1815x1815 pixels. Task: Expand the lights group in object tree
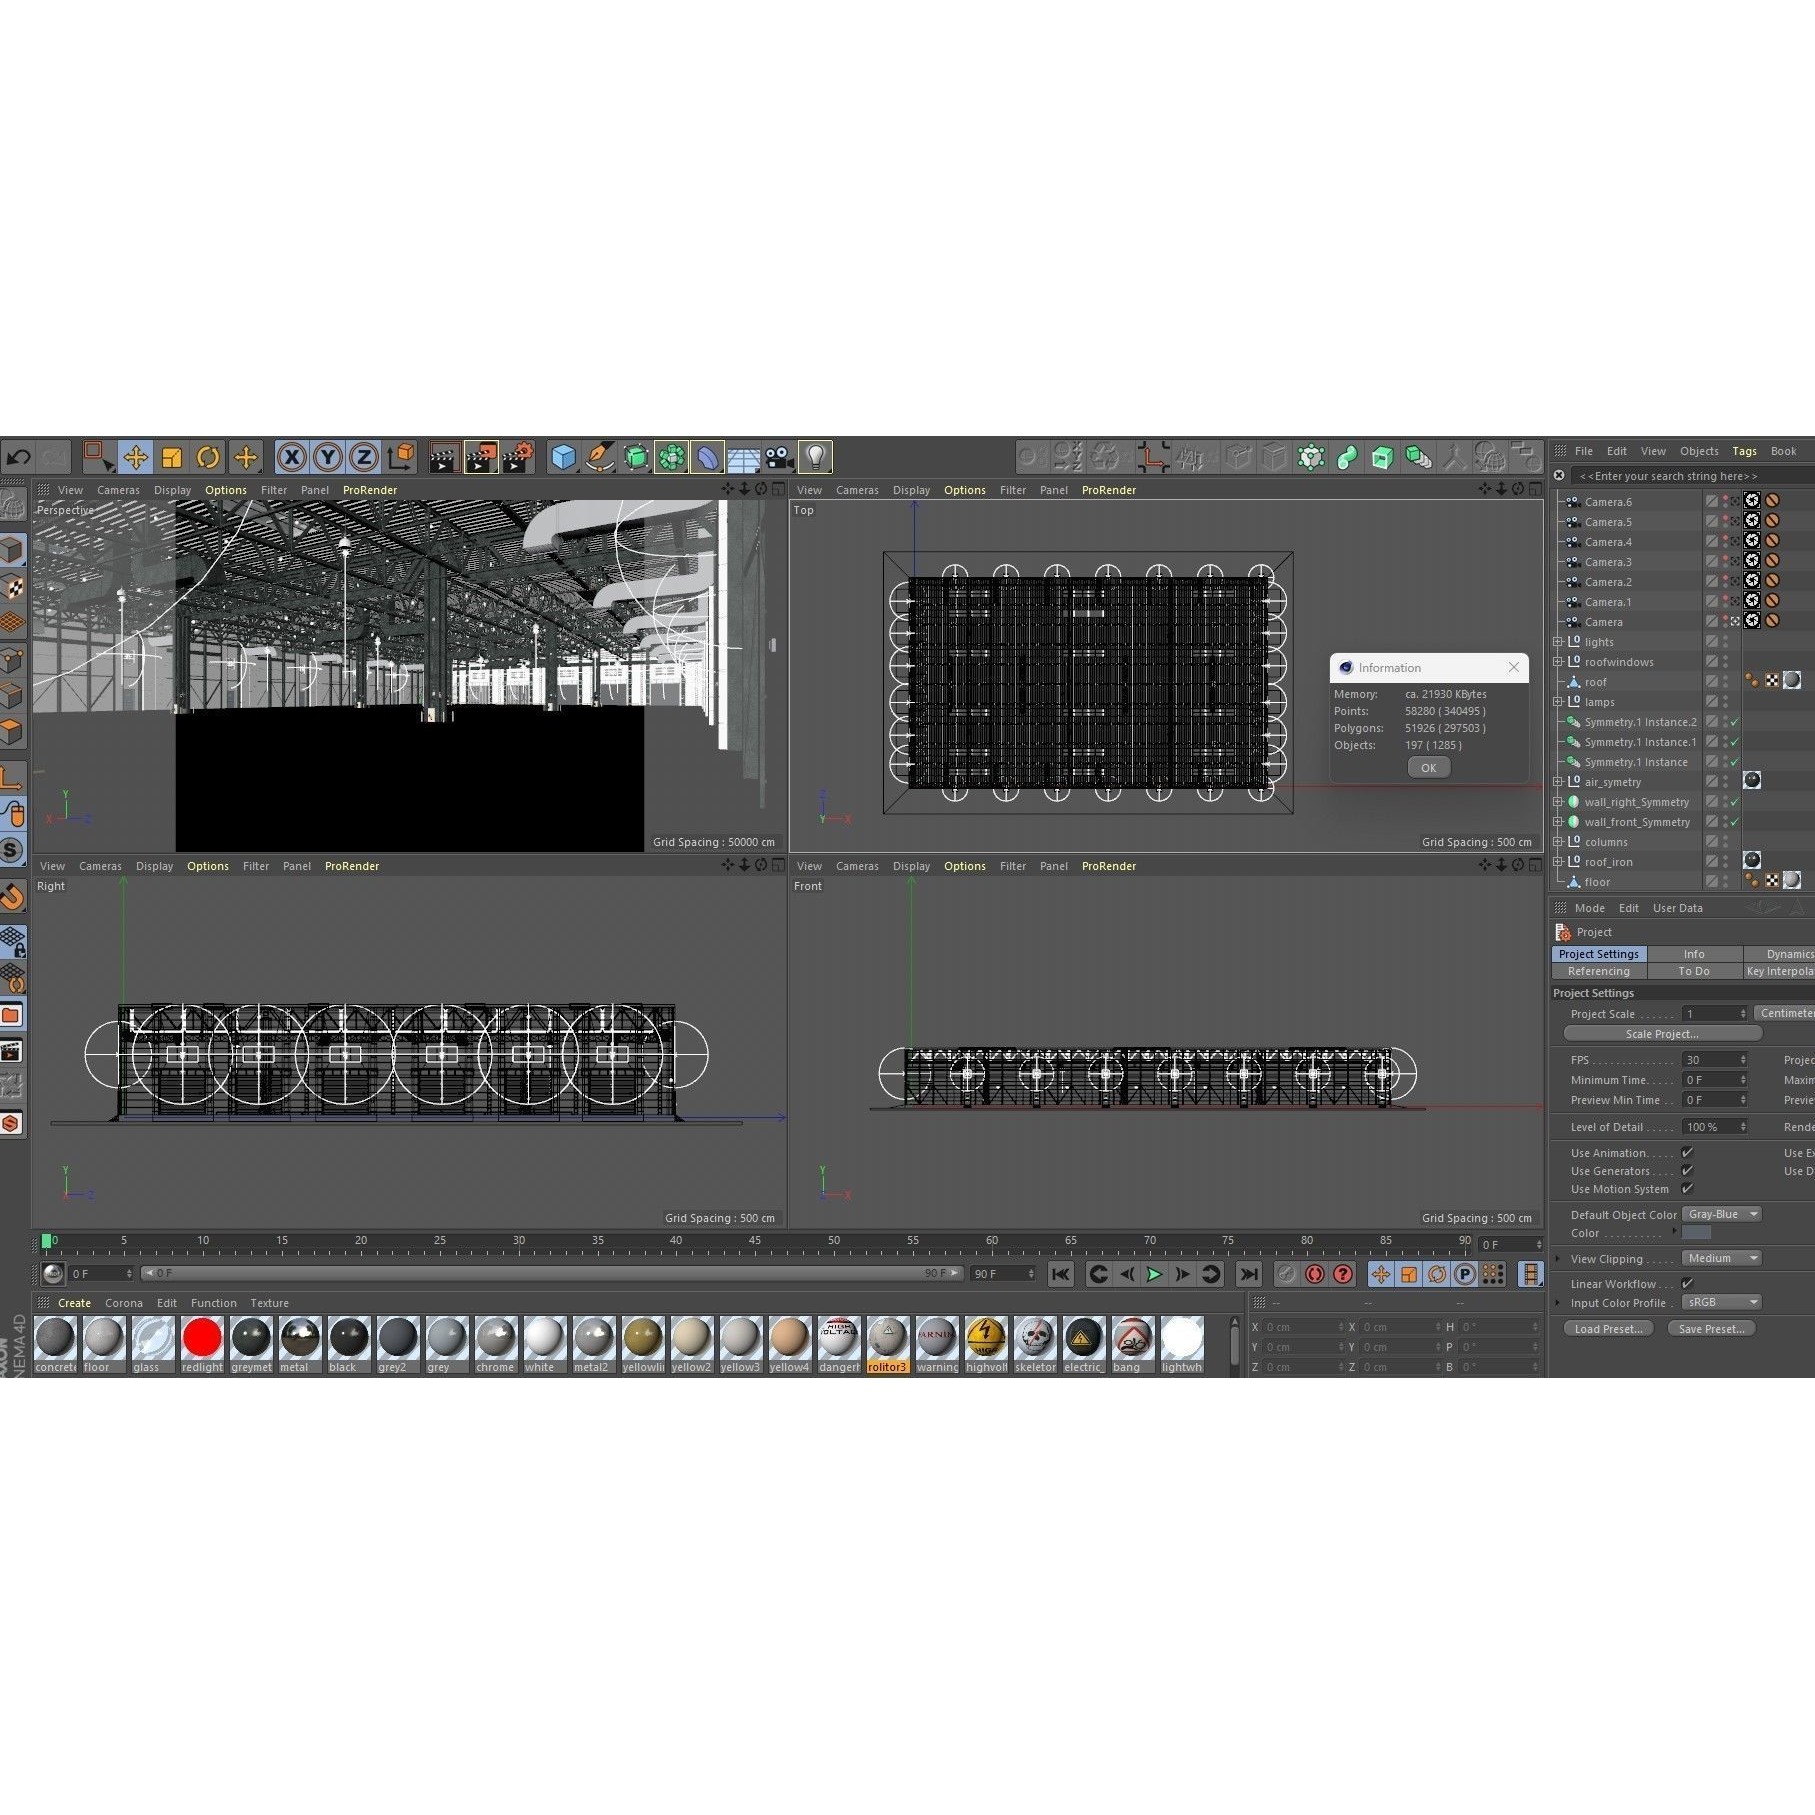click(x=1558, y=642)
